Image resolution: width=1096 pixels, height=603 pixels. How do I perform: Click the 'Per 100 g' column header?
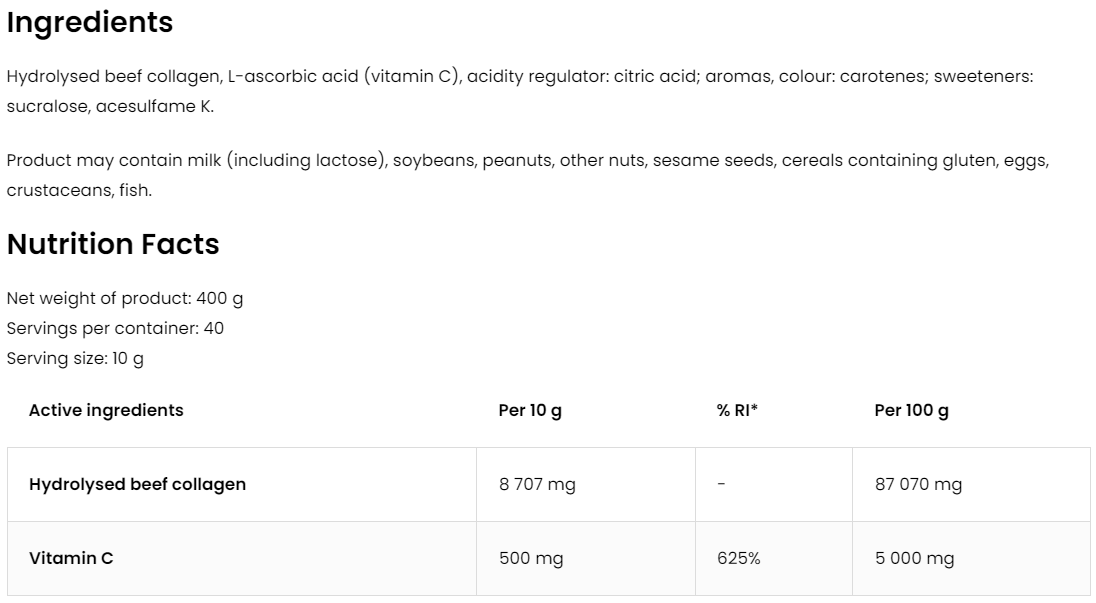click(911, 410)
